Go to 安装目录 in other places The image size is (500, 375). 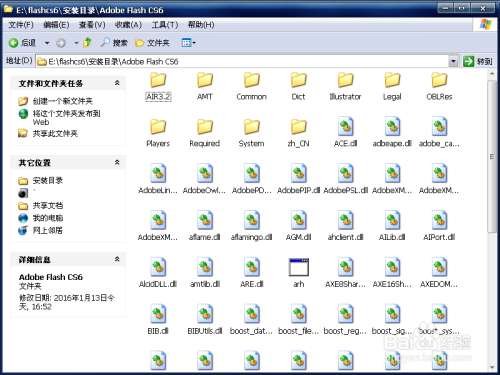pos(40,181)
